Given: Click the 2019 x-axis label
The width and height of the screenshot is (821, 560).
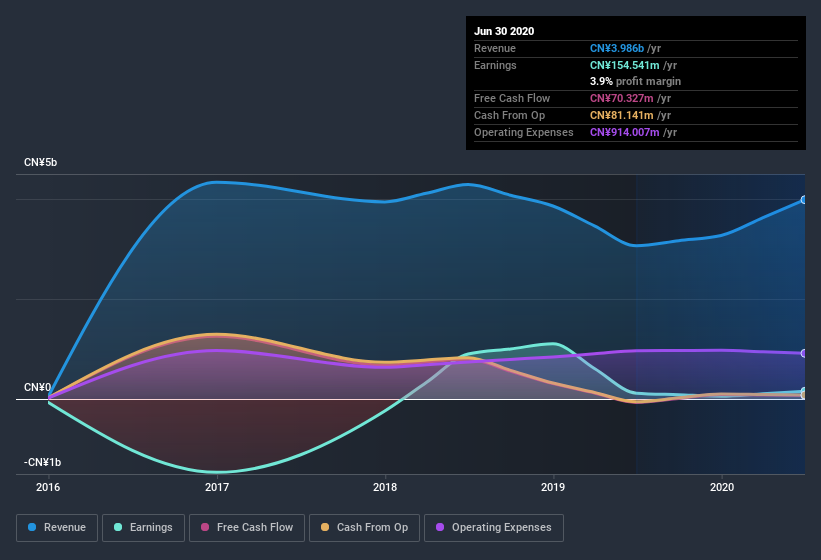Looking at the screenshot, I should pos(553,487).
